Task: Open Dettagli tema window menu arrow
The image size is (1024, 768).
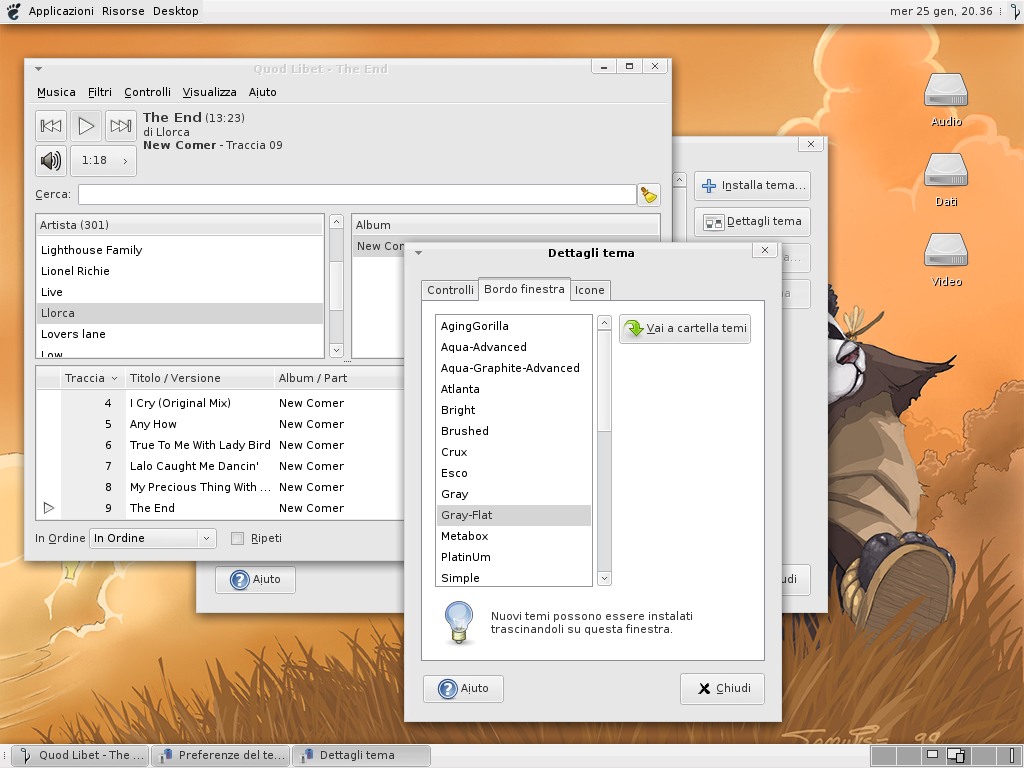Action: point(419,253)
